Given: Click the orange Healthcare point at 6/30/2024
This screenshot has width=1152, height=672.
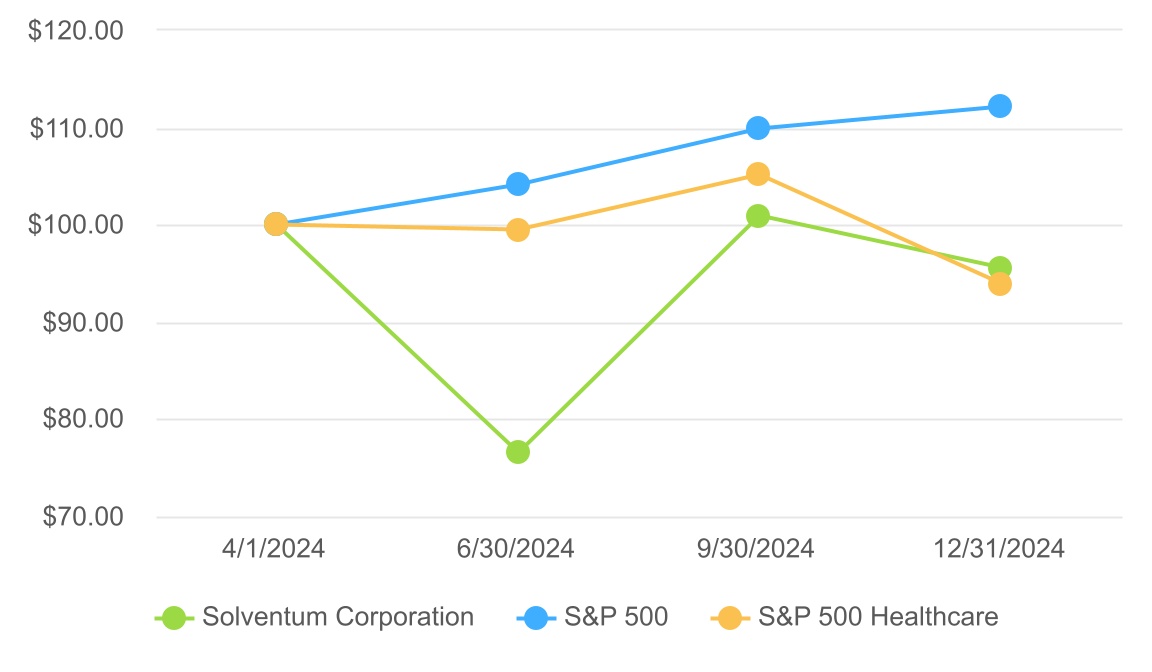Looking at the screenshot, I should (x=518, y=230).
